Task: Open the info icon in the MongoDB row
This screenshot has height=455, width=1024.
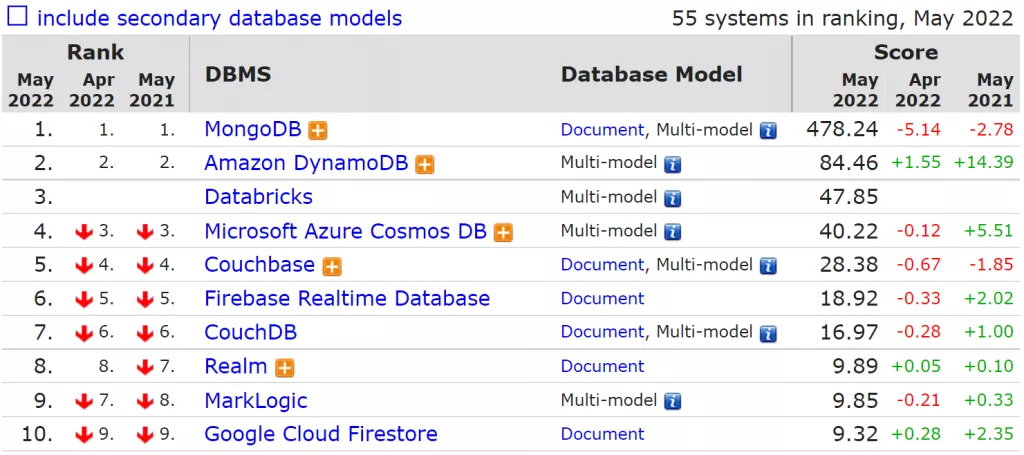Action: click(768, 130)
